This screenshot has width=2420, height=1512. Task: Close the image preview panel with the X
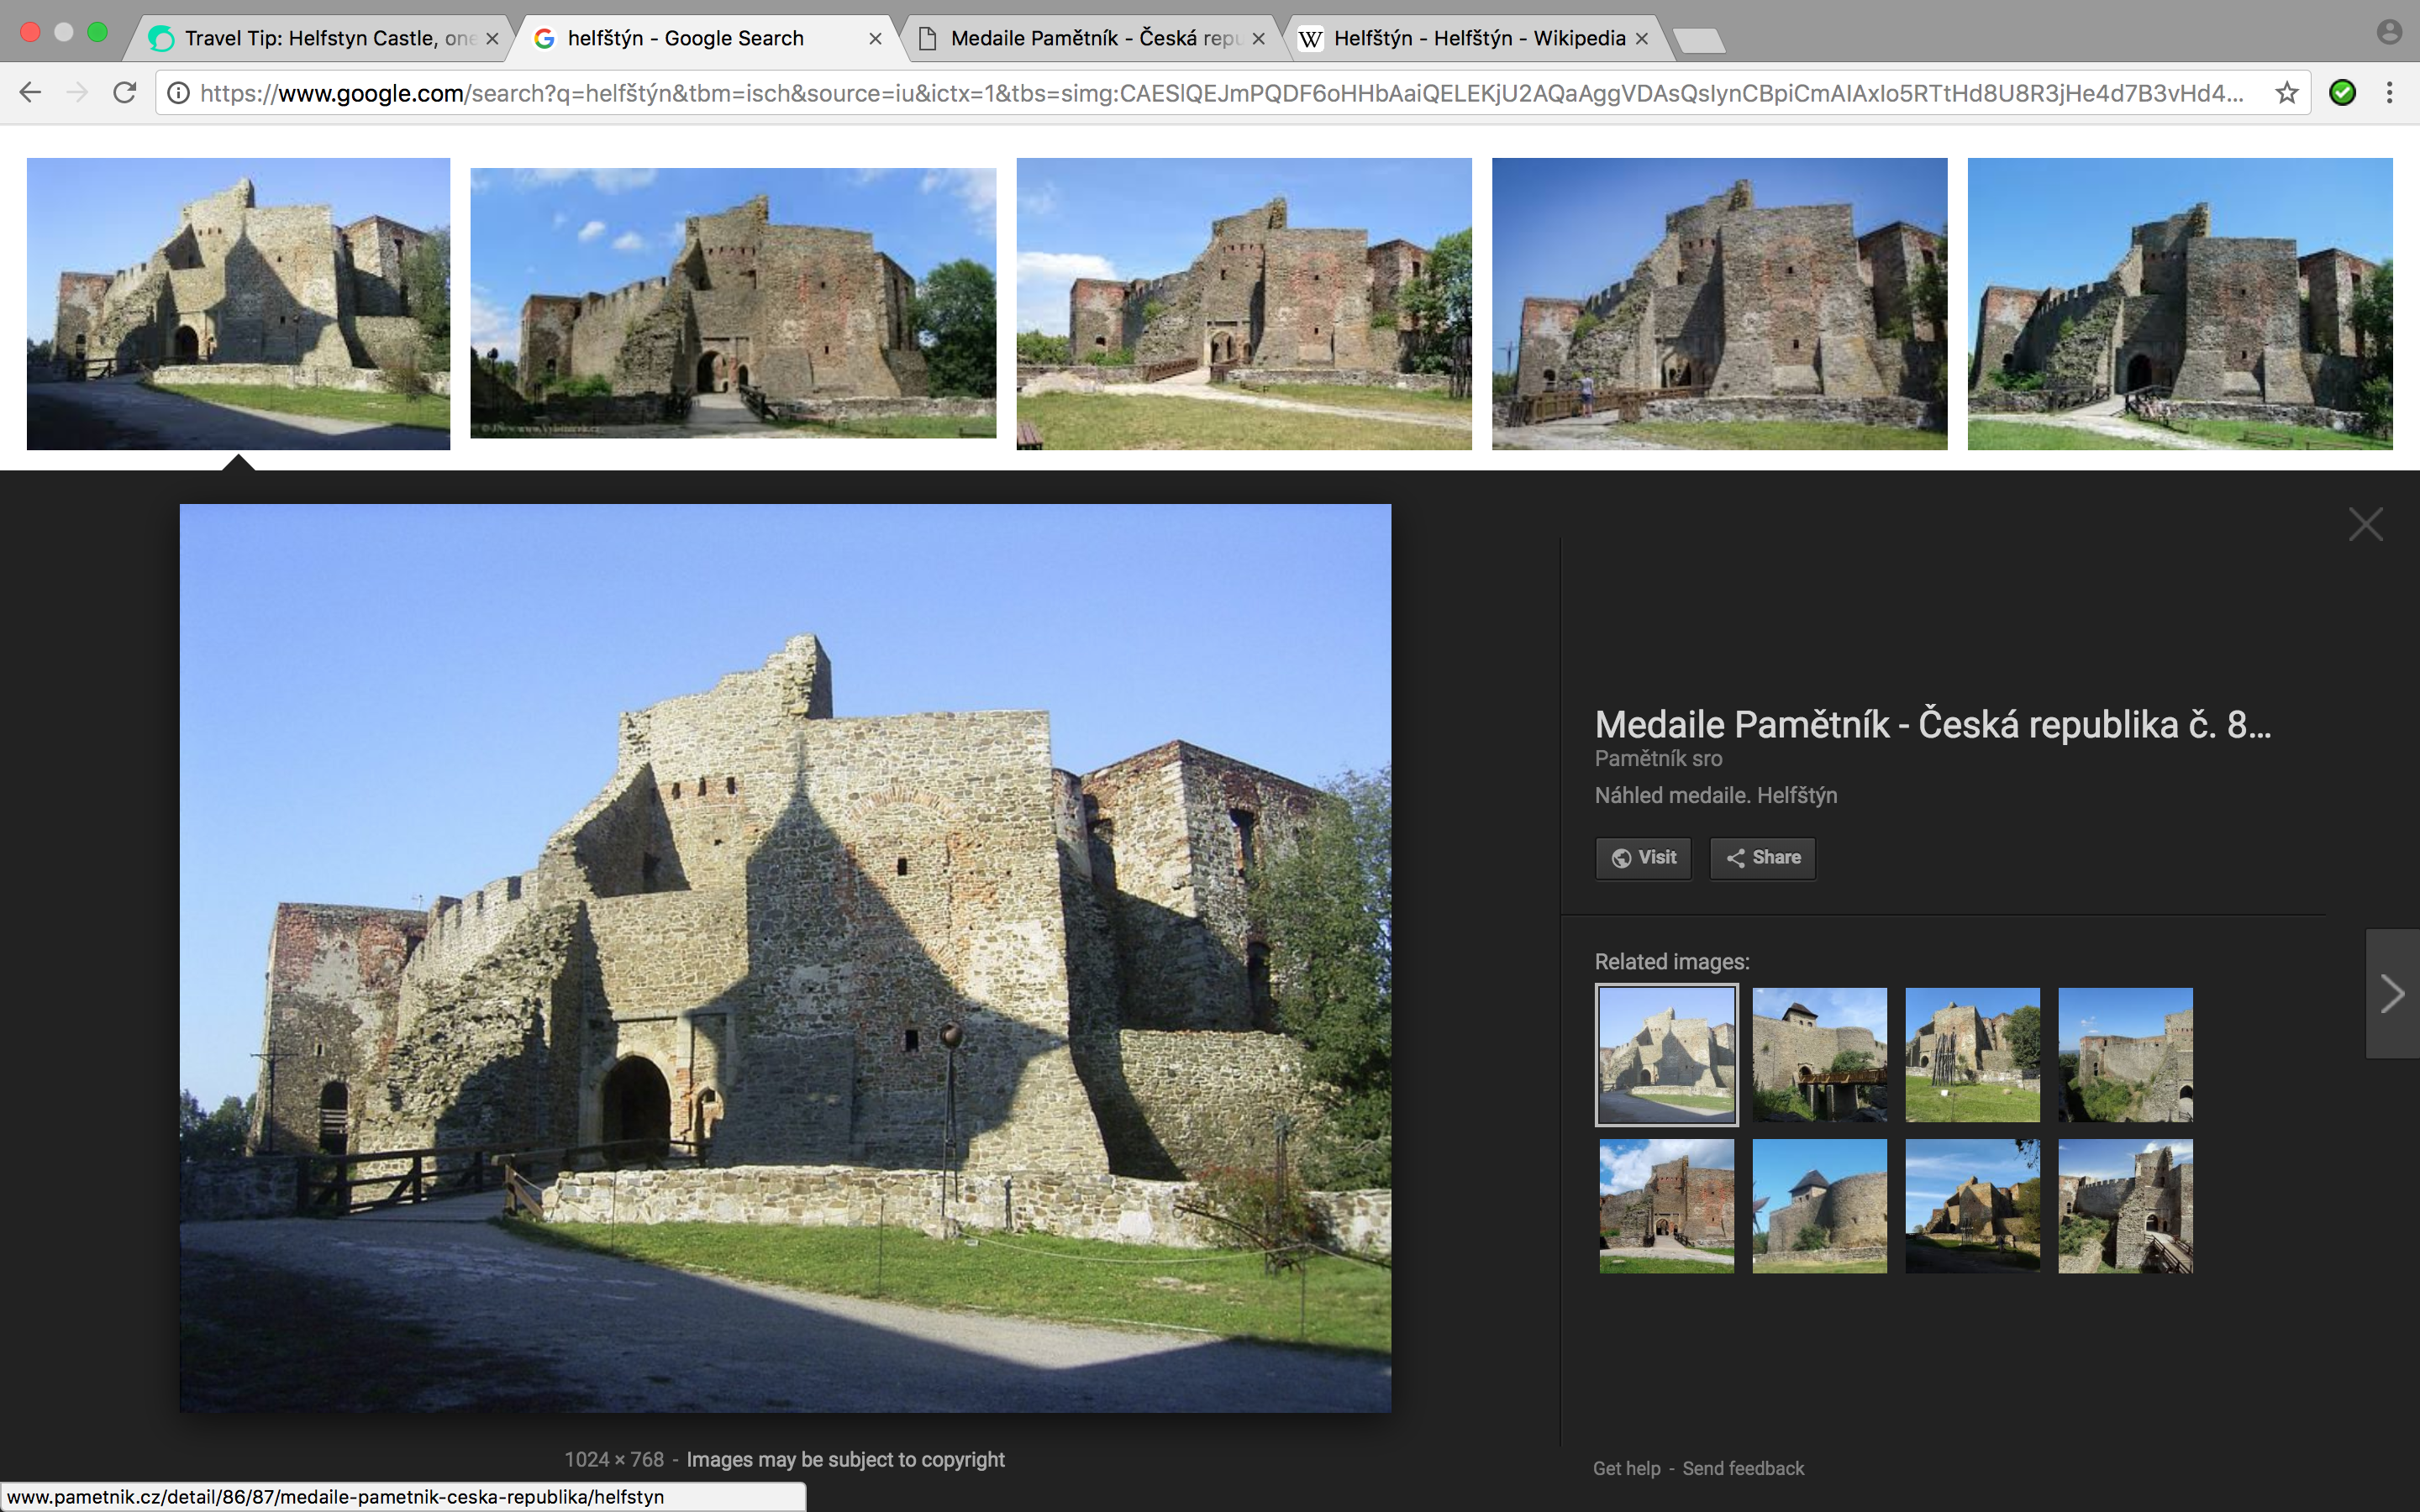(x=2365, y=524)
